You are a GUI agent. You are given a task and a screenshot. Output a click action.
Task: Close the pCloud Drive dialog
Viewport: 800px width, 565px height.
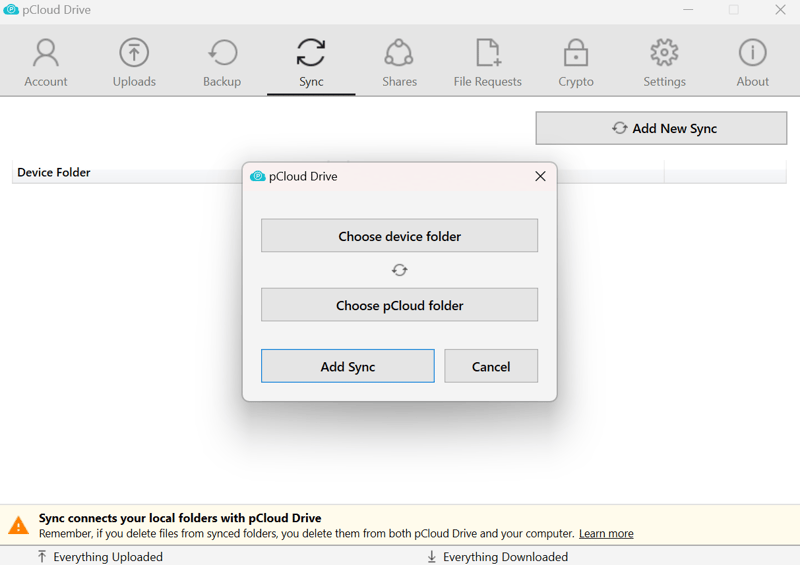point(540,177)
